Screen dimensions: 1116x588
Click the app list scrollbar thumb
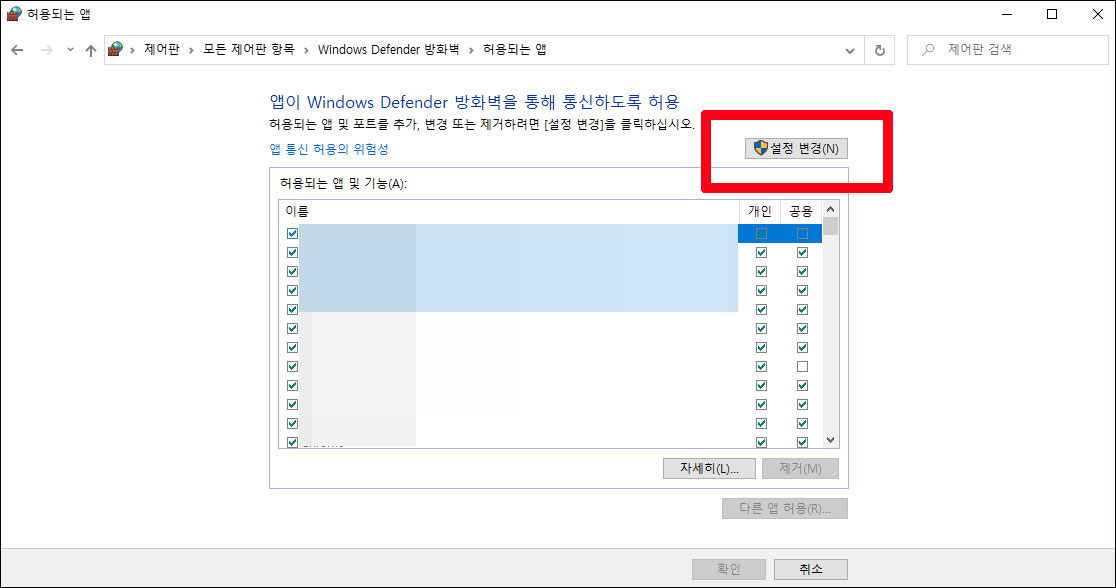point(830,226)
